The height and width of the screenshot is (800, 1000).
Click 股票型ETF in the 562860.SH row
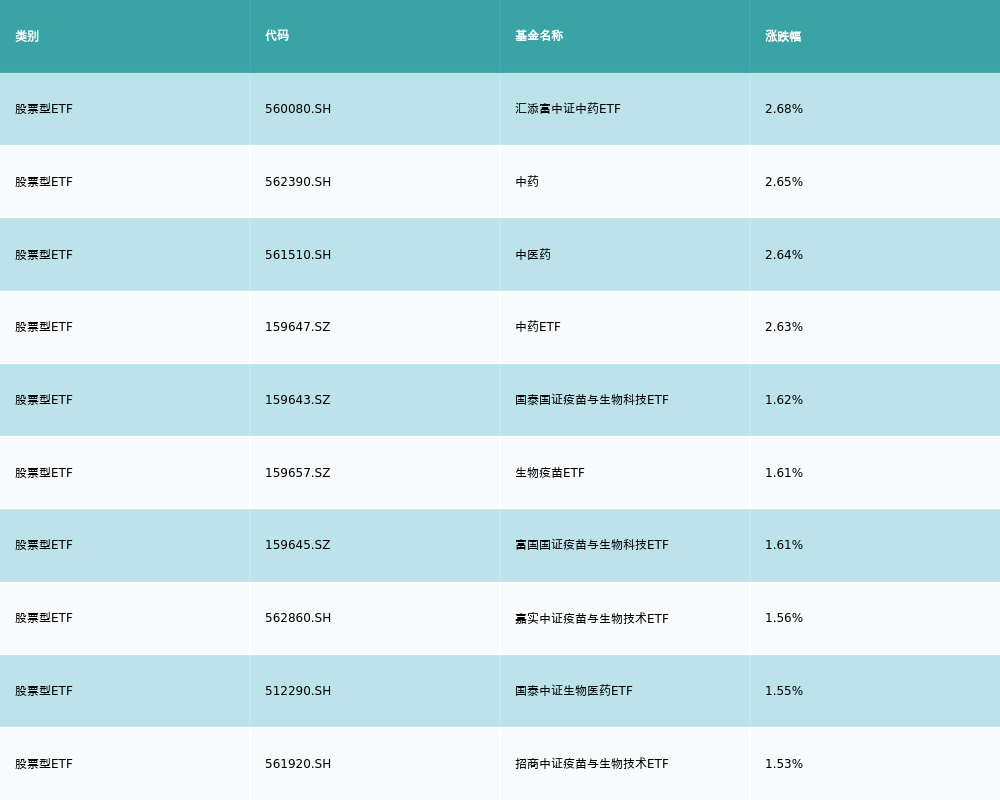click(44, 618)
